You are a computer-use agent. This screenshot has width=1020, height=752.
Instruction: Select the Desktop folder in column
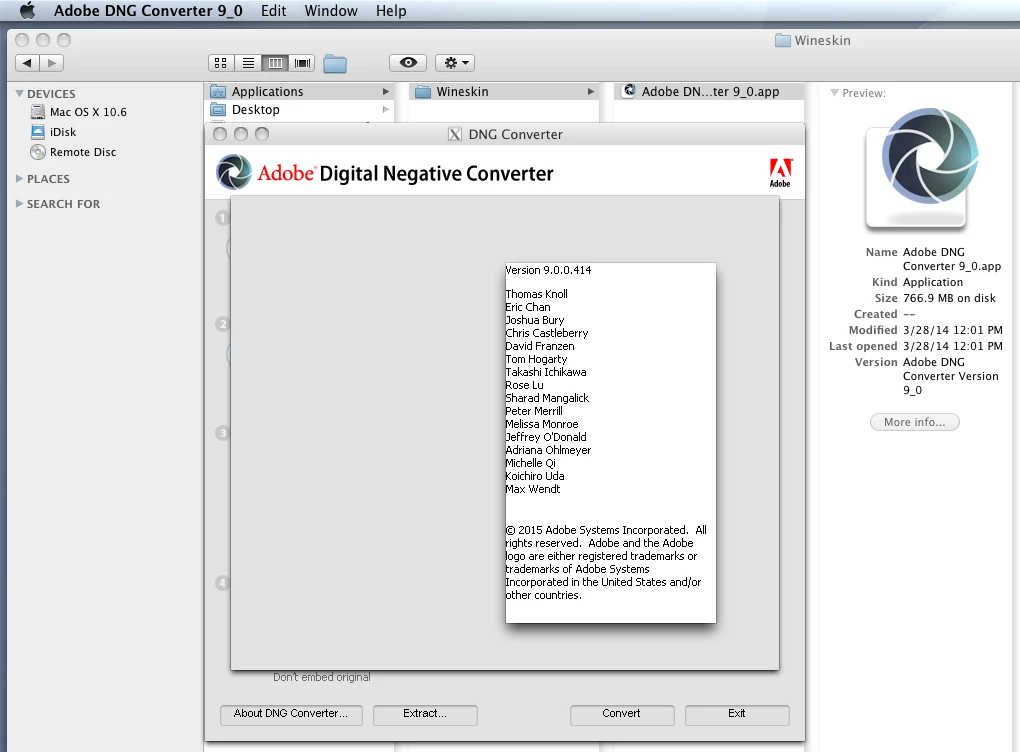coord(300,110)
